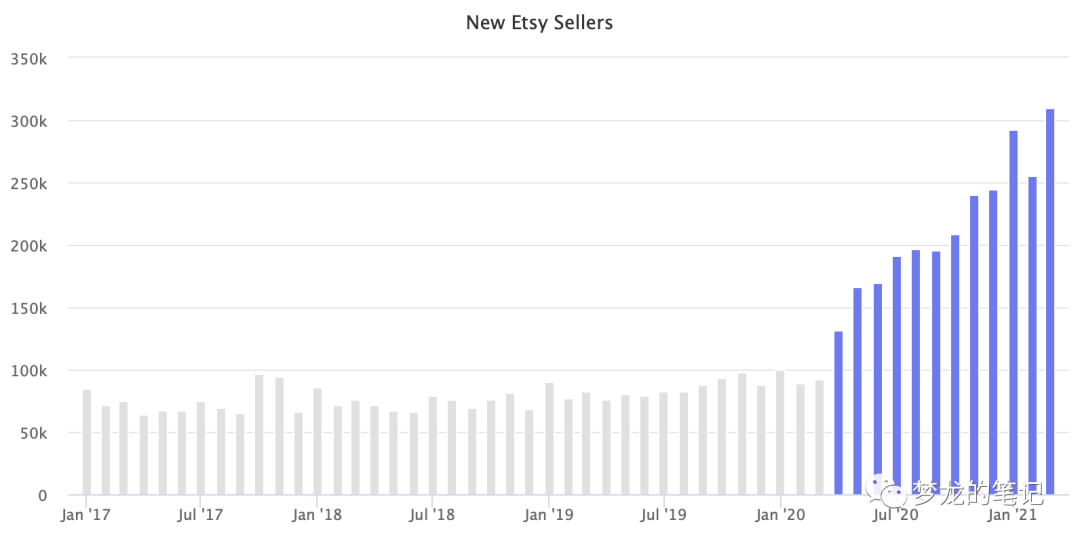The height and width of the screenshot is (541, 1080).
Task: Click the first blue bar in the series
Action: (838, 412)
